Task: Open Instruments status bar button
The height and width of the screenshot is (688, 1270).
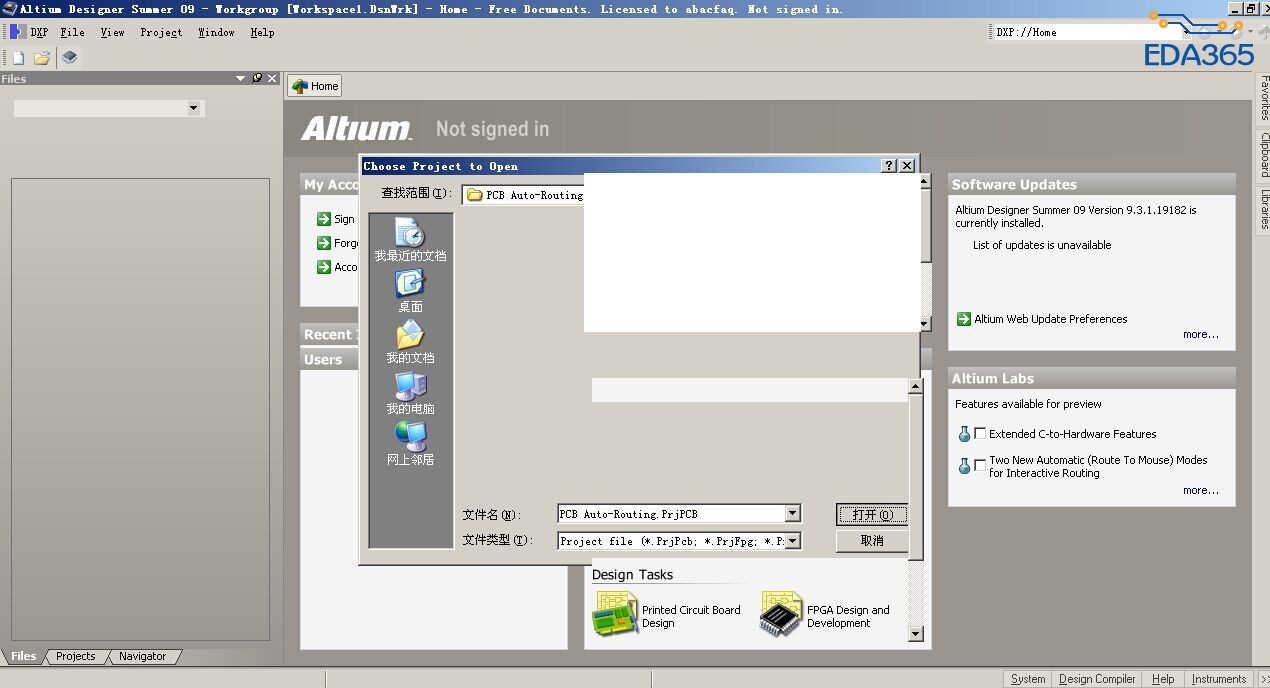Action: (x=1219, y=679)
